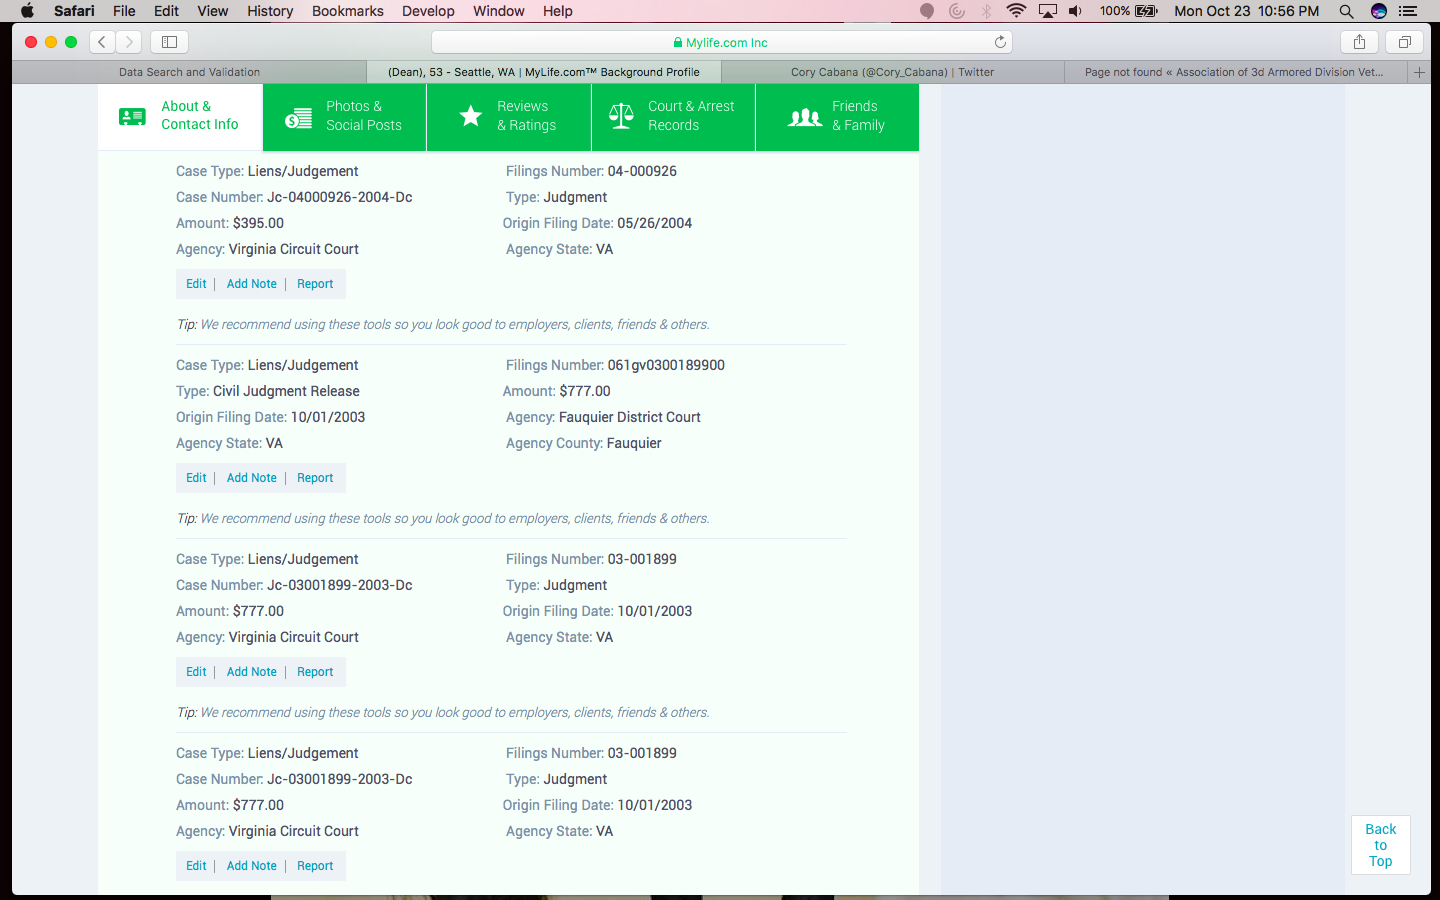Open the Safari share button
The width and height of the screenshot is (1440, 900).
1359,42
